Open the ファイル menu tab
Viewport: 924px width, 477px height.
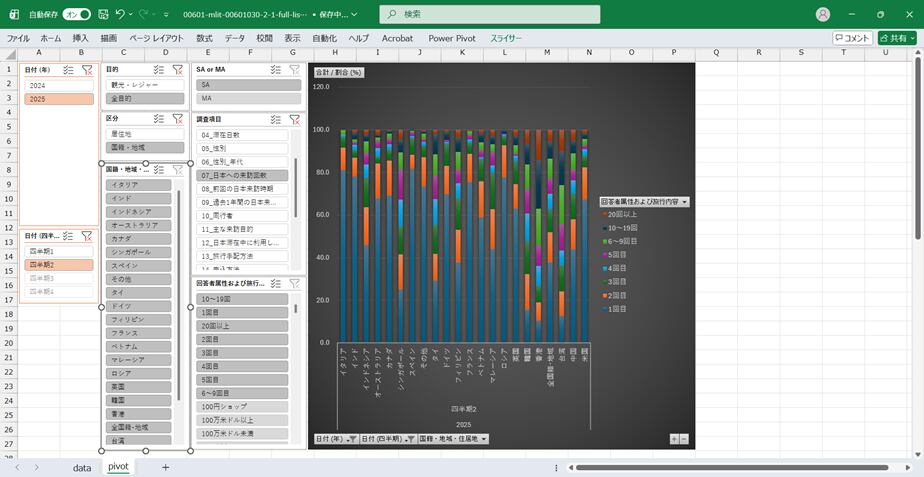(18, 38)
